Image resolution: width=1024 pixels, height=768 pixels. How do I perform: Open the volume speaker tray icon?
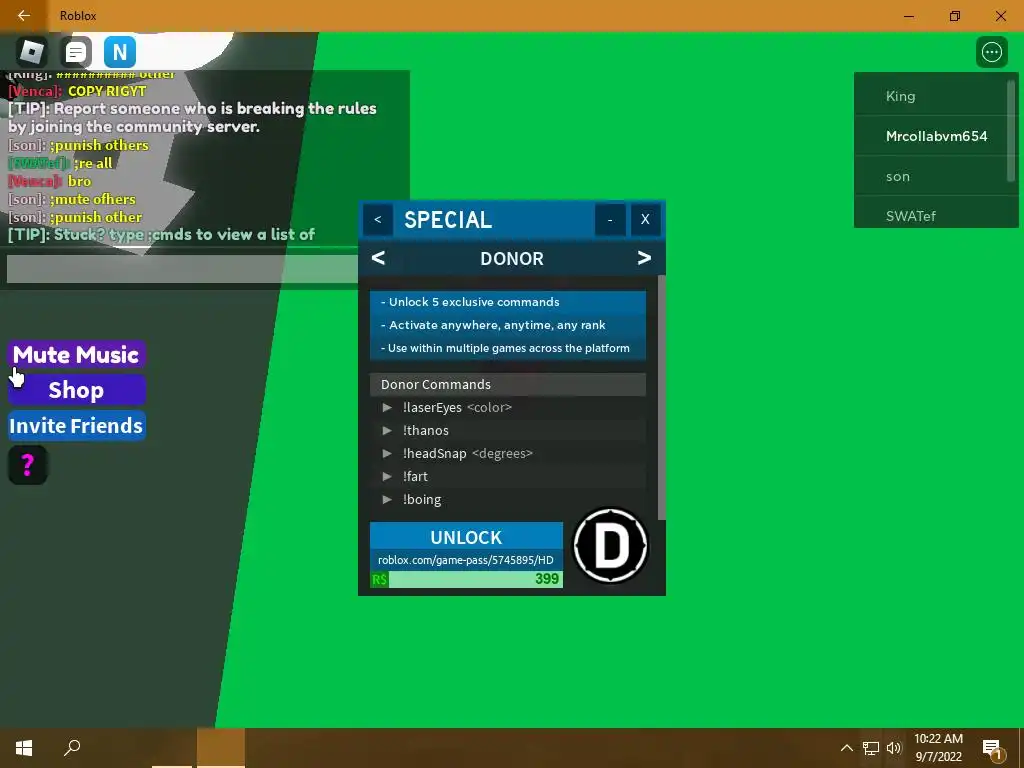click(x=893, y=748)
